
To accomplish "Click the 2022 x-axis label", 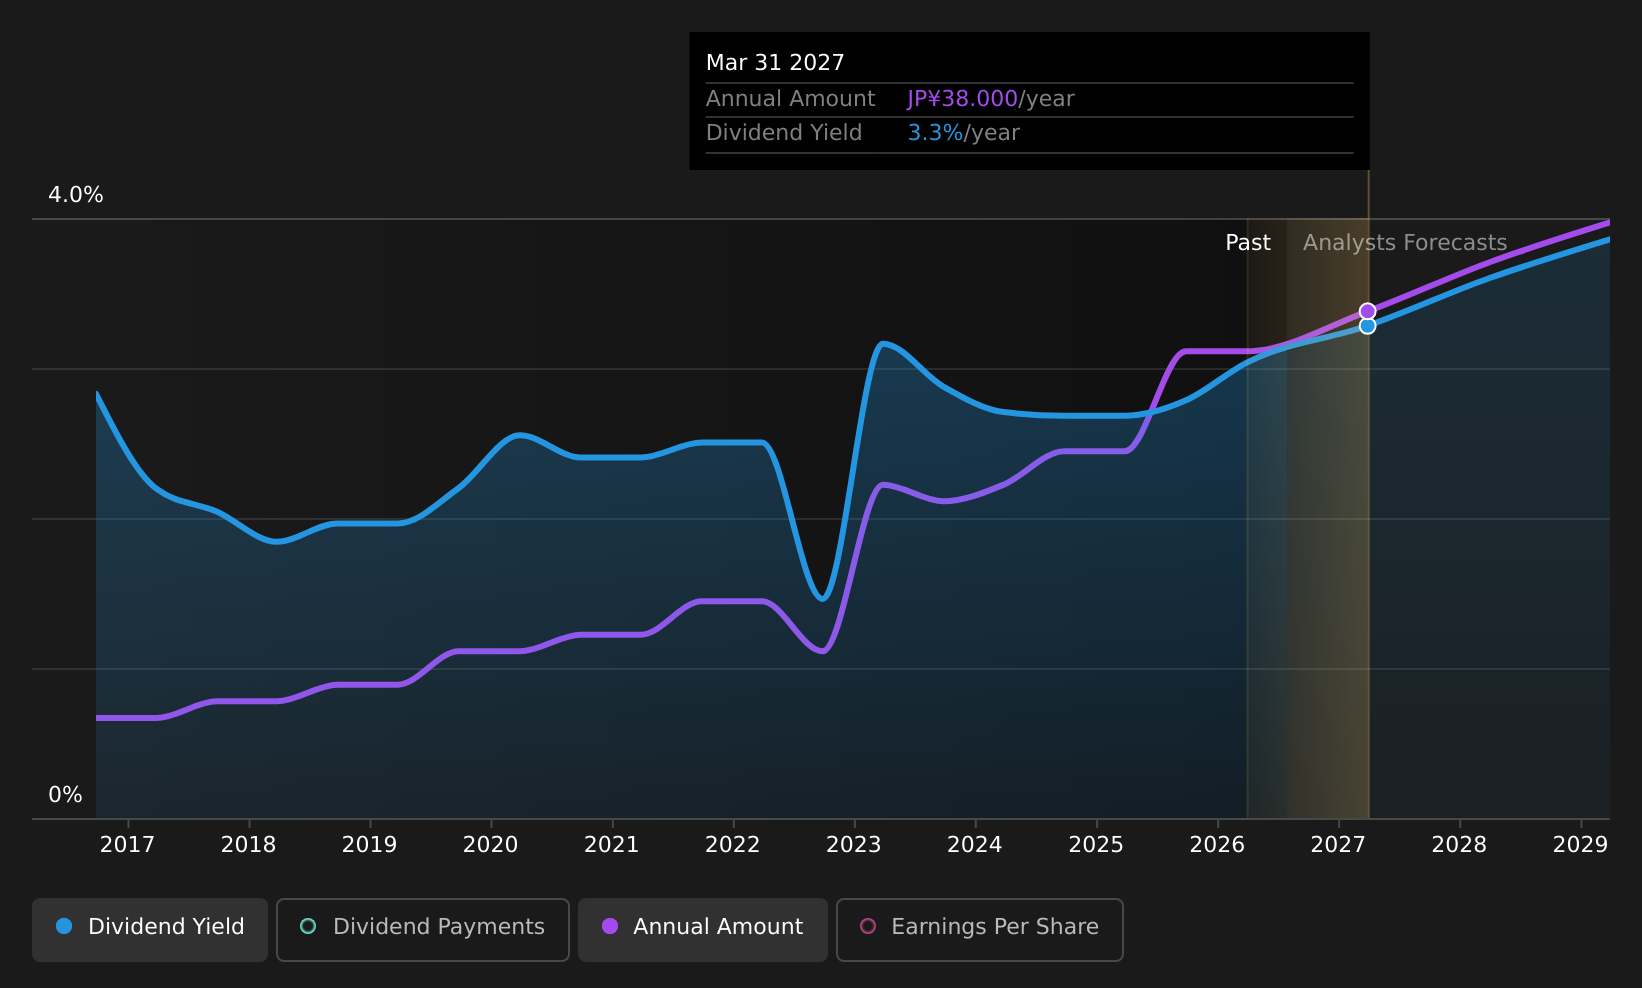I will 732,845.
